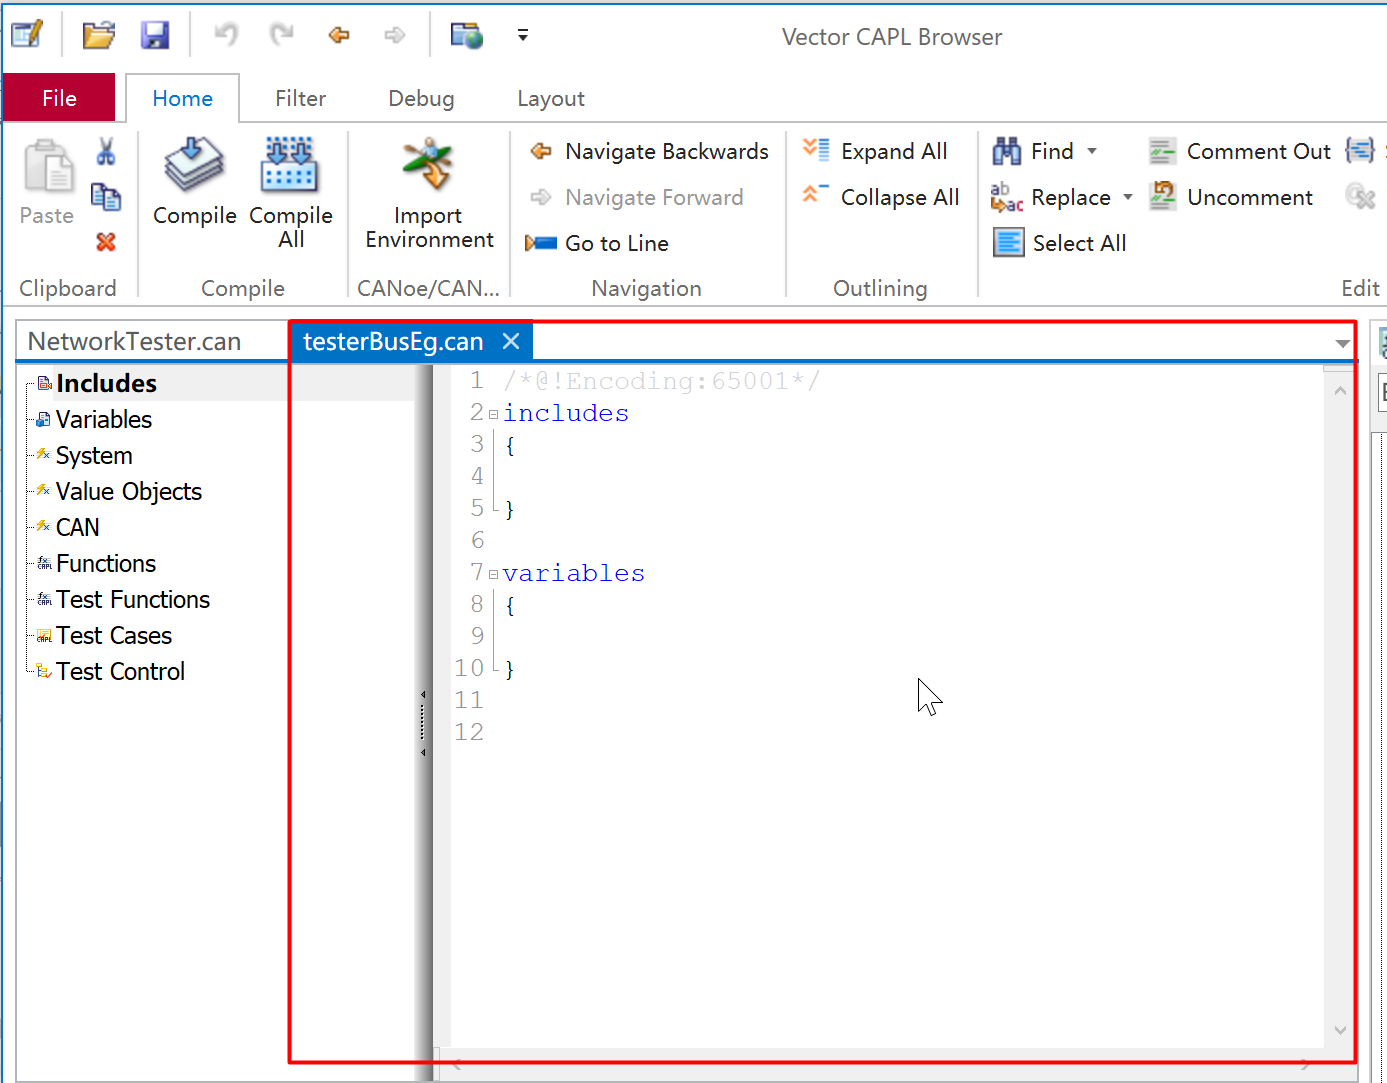Place cursor on empty line 12

click(x=886, y=732)
